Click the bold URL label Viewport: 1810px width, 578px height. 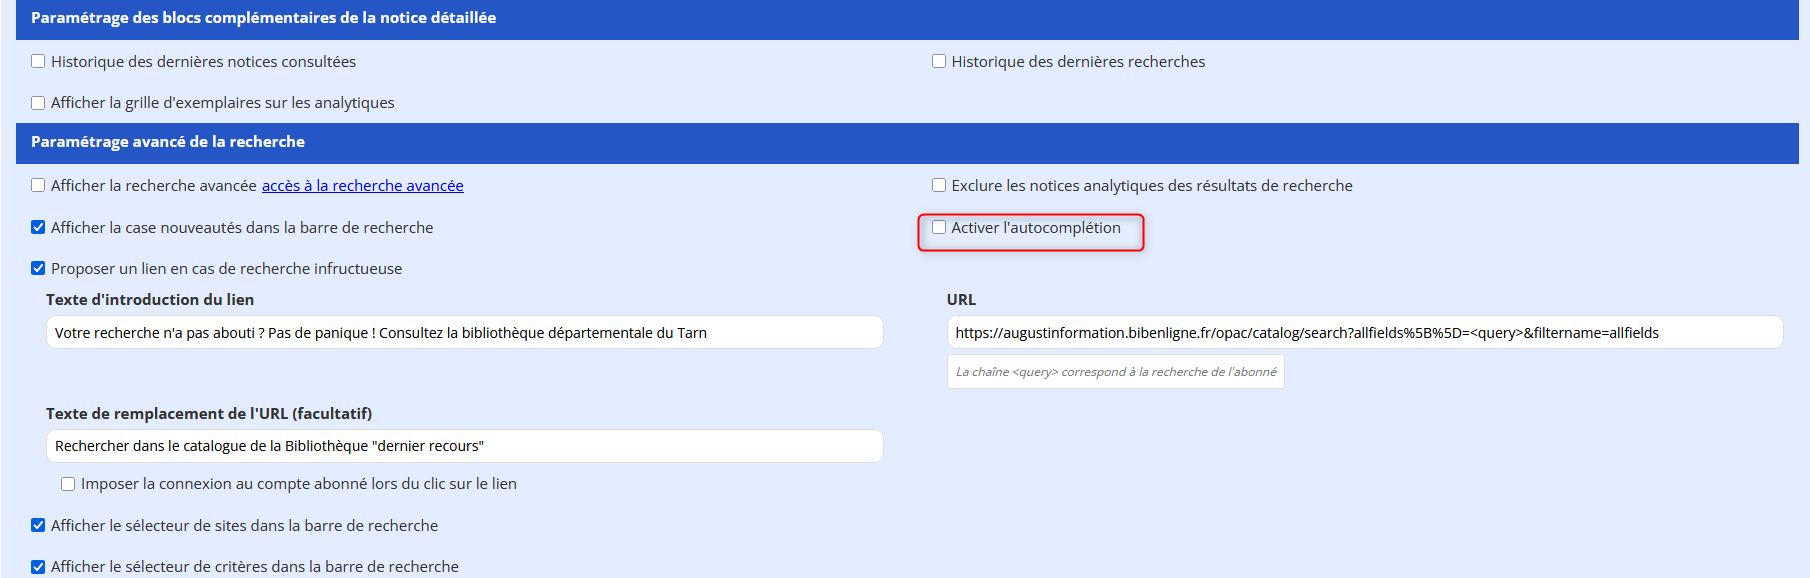pos(961,300)
